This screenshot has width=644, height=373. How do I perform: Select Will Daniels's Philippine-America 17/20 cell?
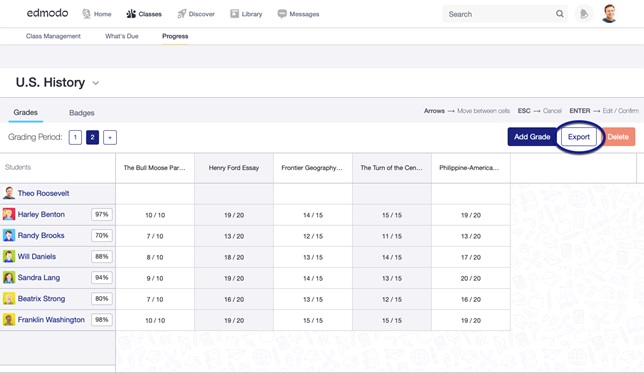[x=471, y=257]
